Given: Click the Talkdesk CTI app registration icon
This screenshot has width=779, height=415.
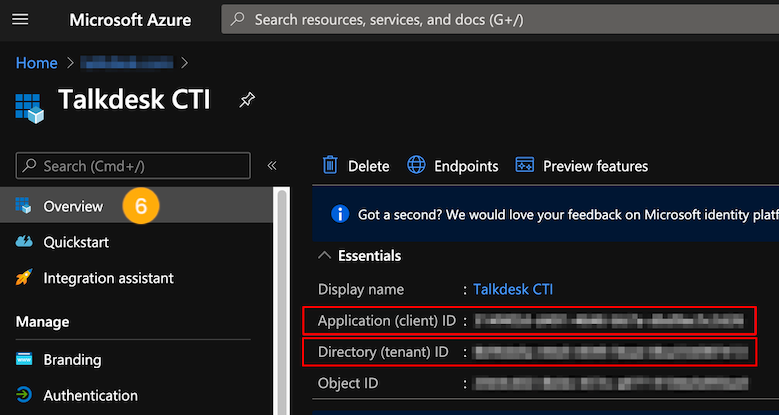Looking at the screenshot, I should (29, 108).
